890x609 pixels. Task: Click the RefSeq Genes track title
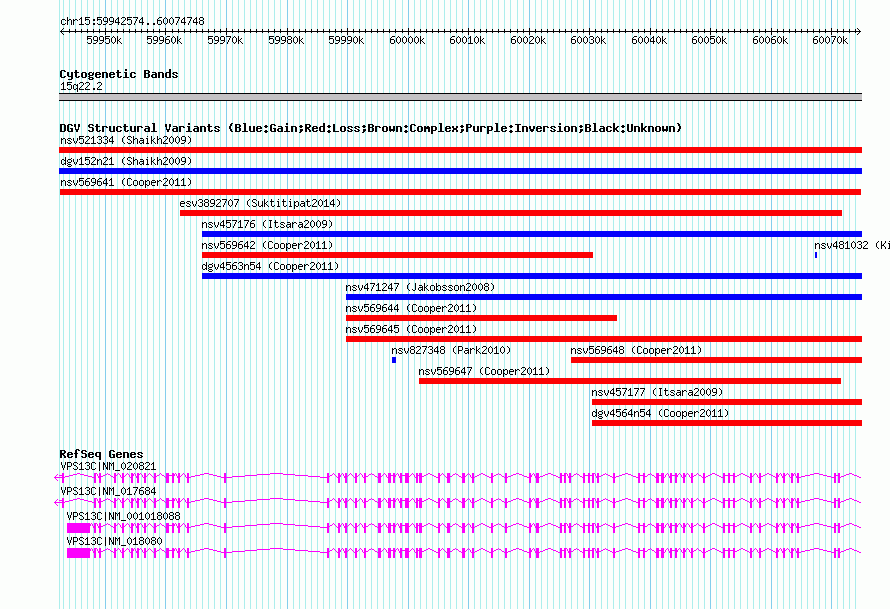pos(101,454)
